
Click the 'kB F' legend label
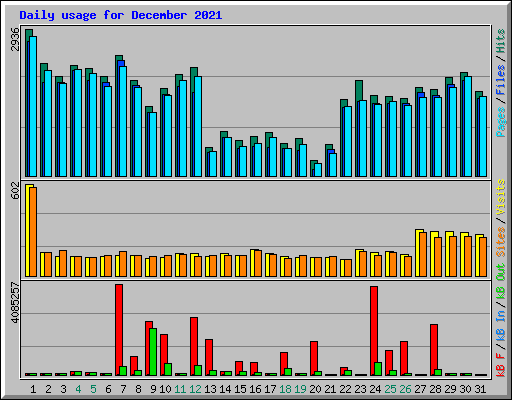501,365
